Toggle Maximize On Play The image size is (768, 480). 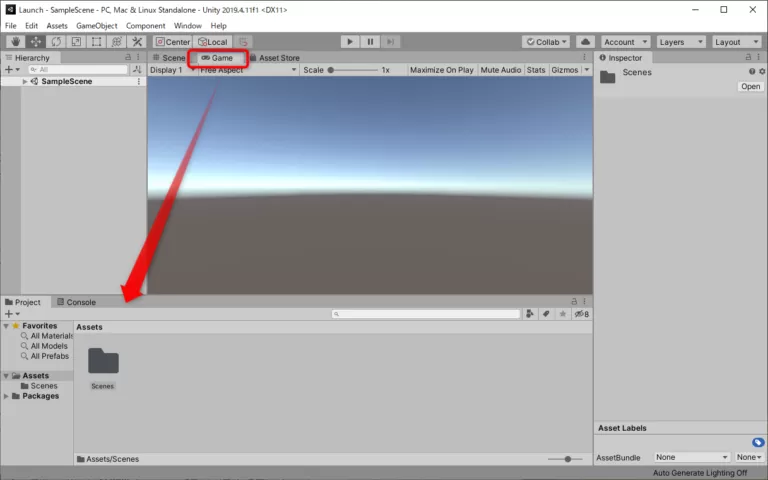[441, 71]
